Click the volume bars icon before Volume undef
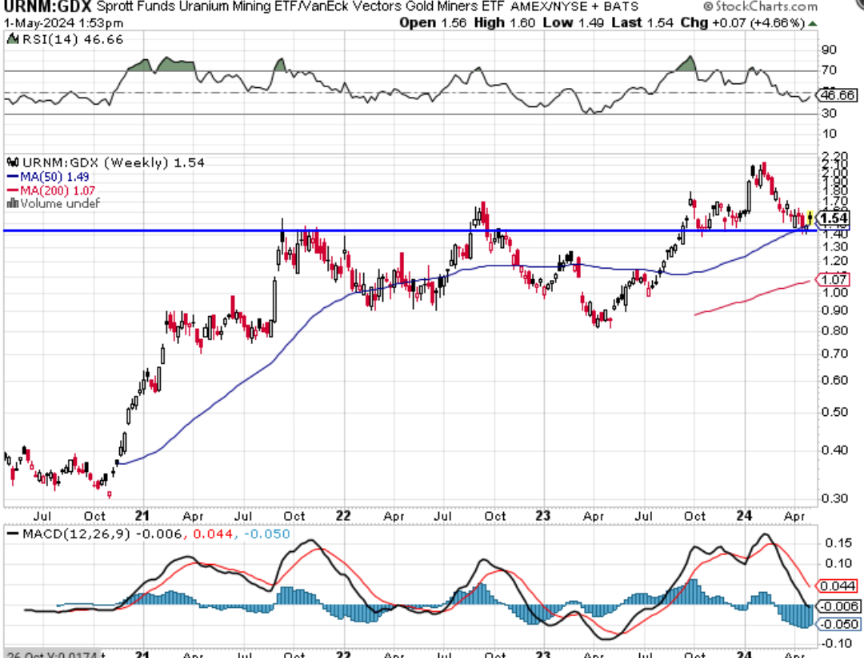This screenshot has height=658, width=864. (x=13, y=203)
